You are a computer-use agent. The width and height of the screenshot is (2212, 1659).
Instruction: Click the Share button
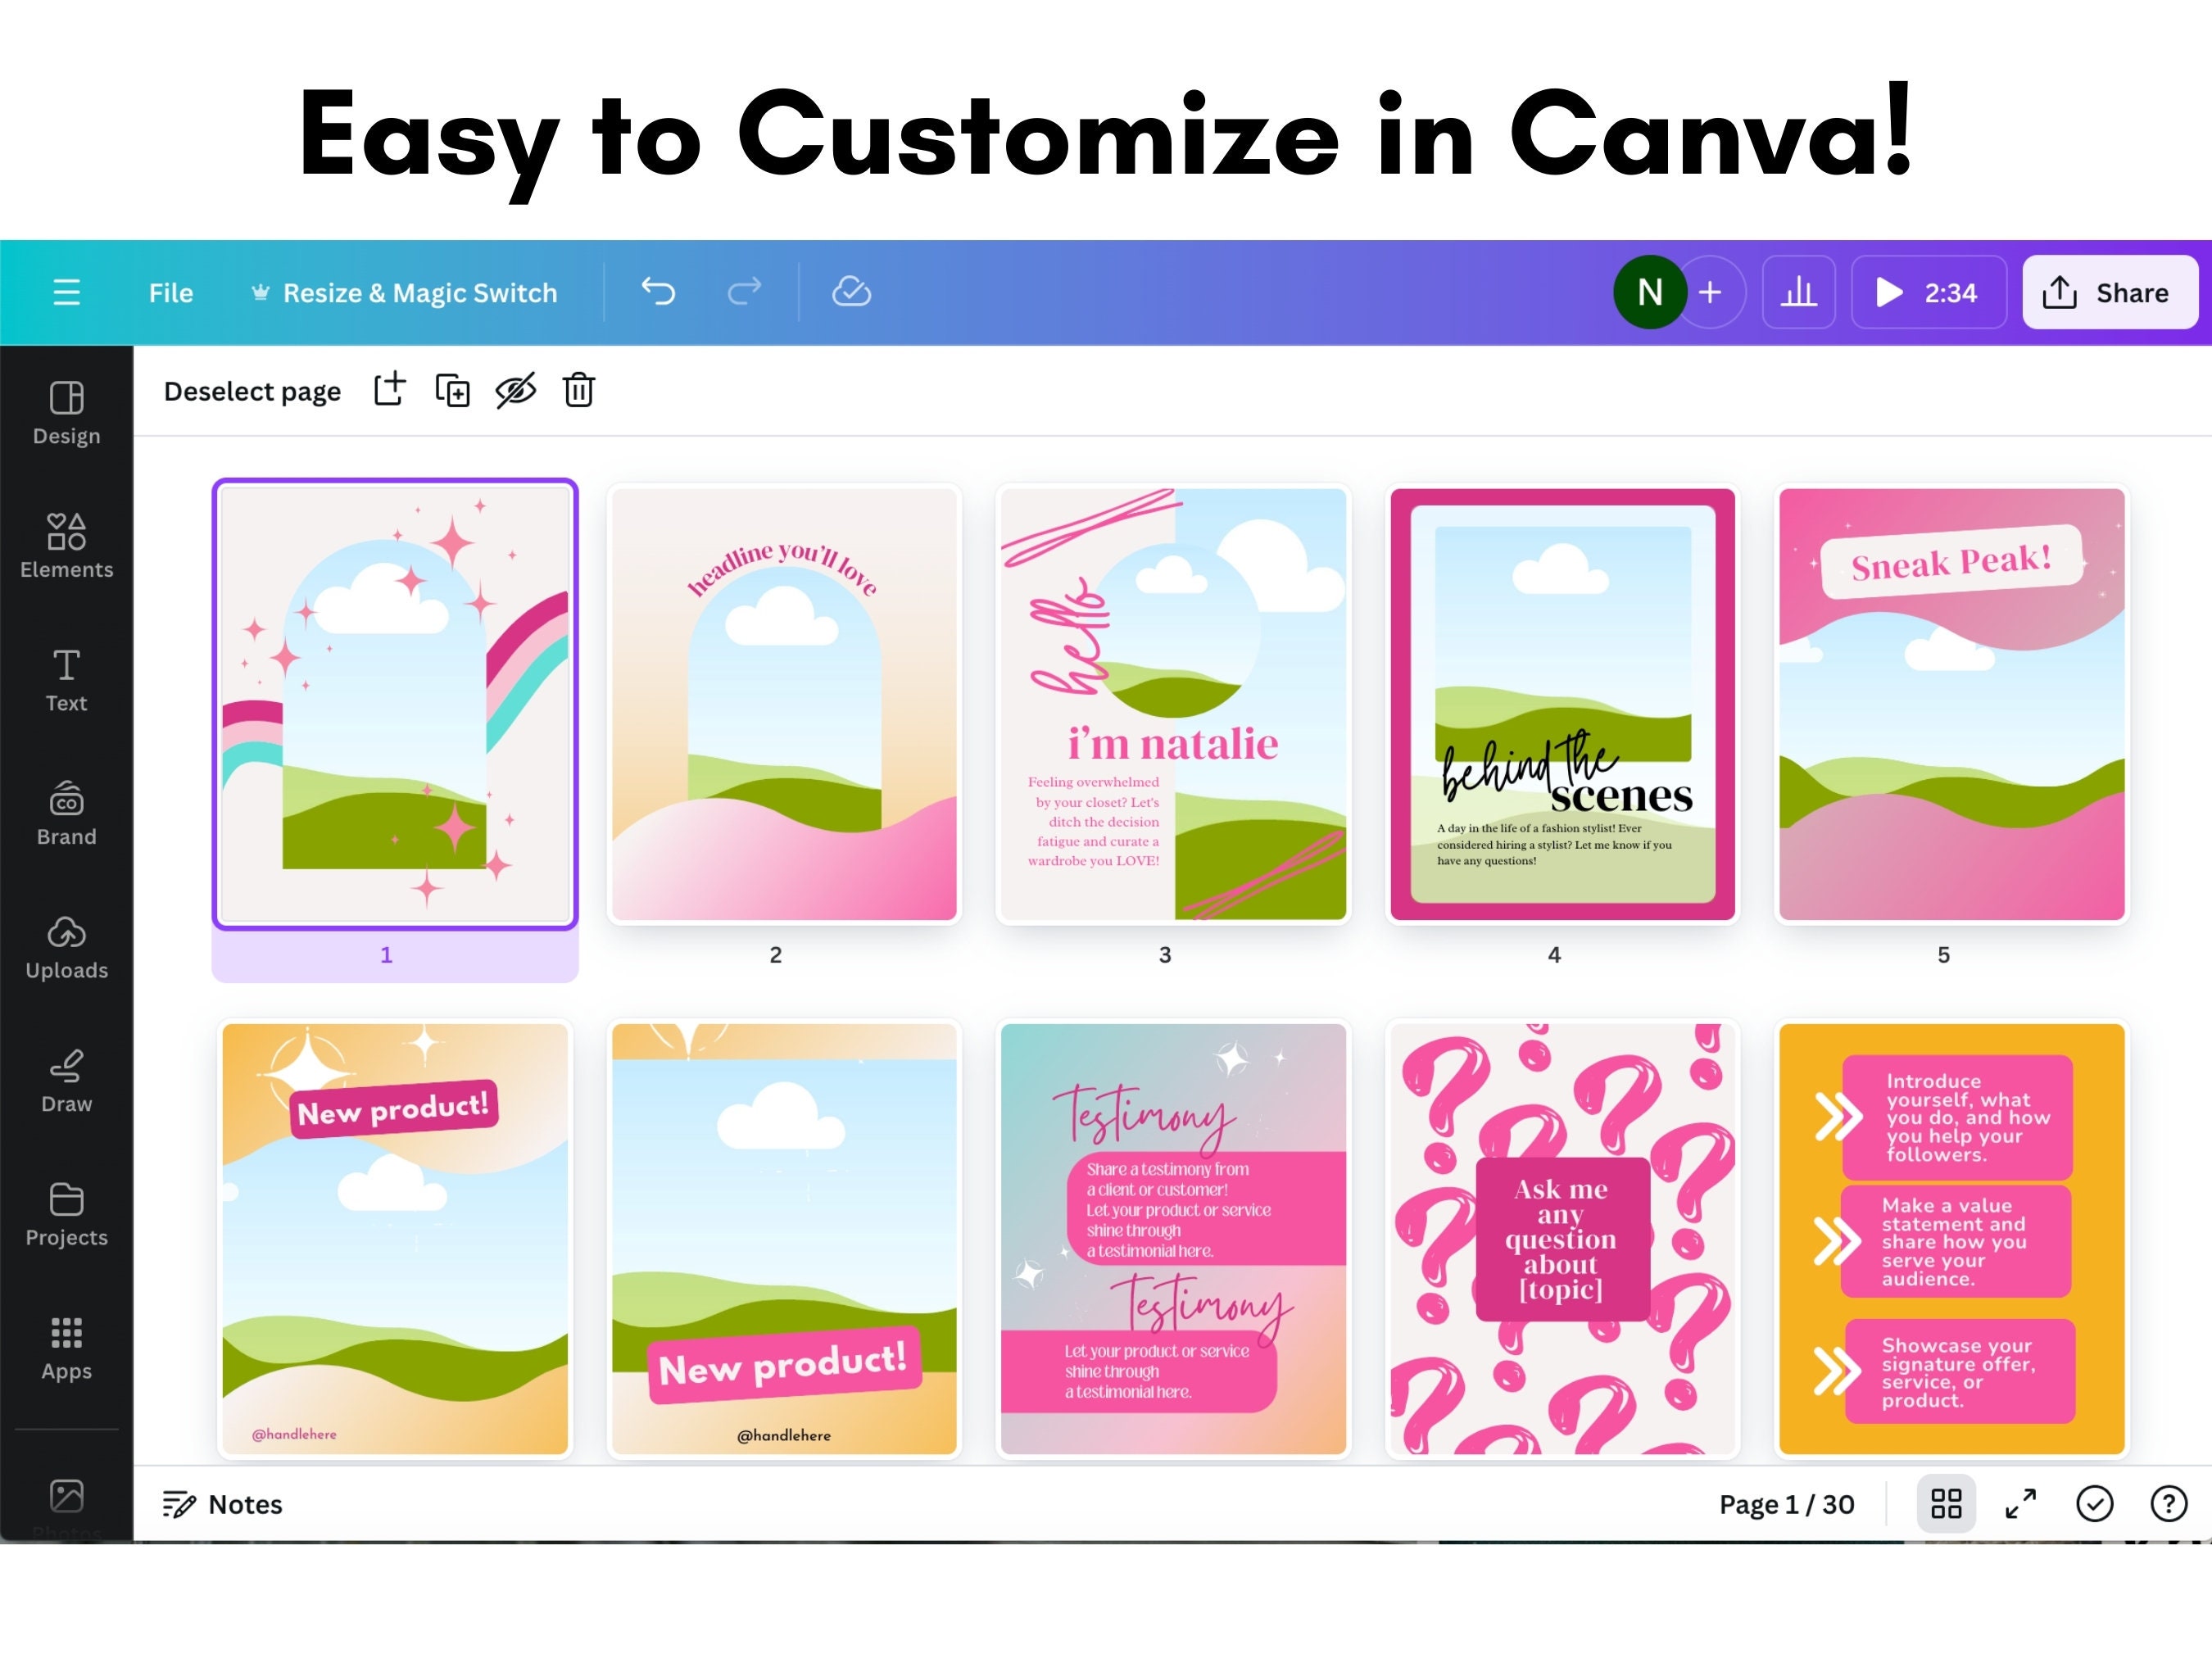click(2109, 292)
